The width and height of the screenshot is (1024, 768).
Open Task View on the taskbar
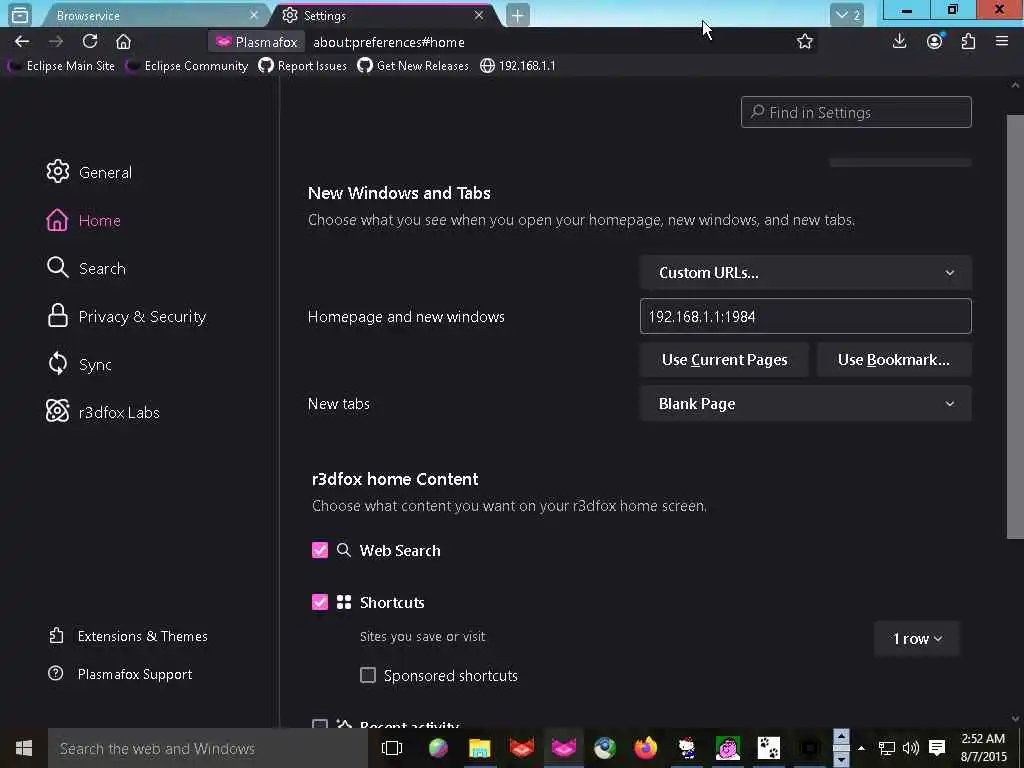click(392, 748)
